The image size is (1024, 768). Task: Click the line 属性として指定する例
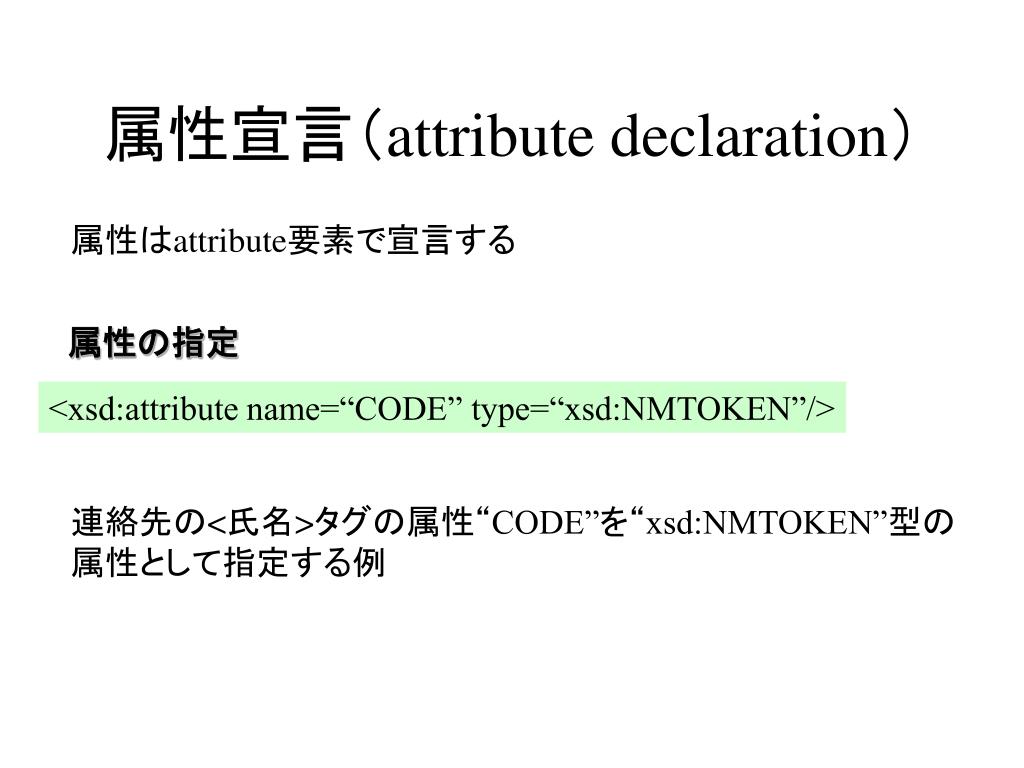[228, 563]
